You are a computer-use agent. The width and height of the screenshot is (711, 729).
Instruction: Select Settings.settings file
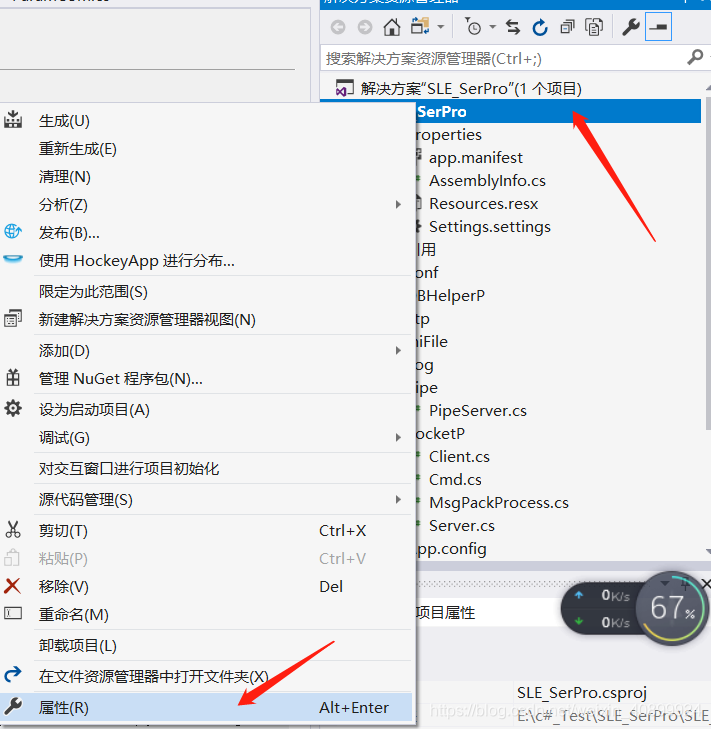[x=489, y=226]
